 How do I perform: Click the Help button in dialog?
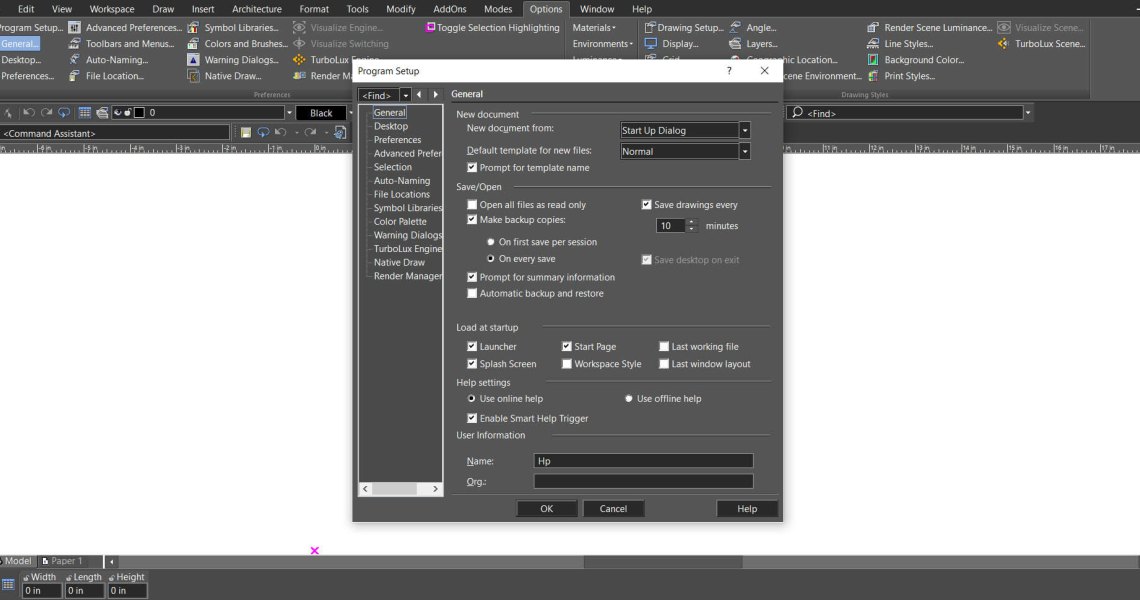click(747, 508)
